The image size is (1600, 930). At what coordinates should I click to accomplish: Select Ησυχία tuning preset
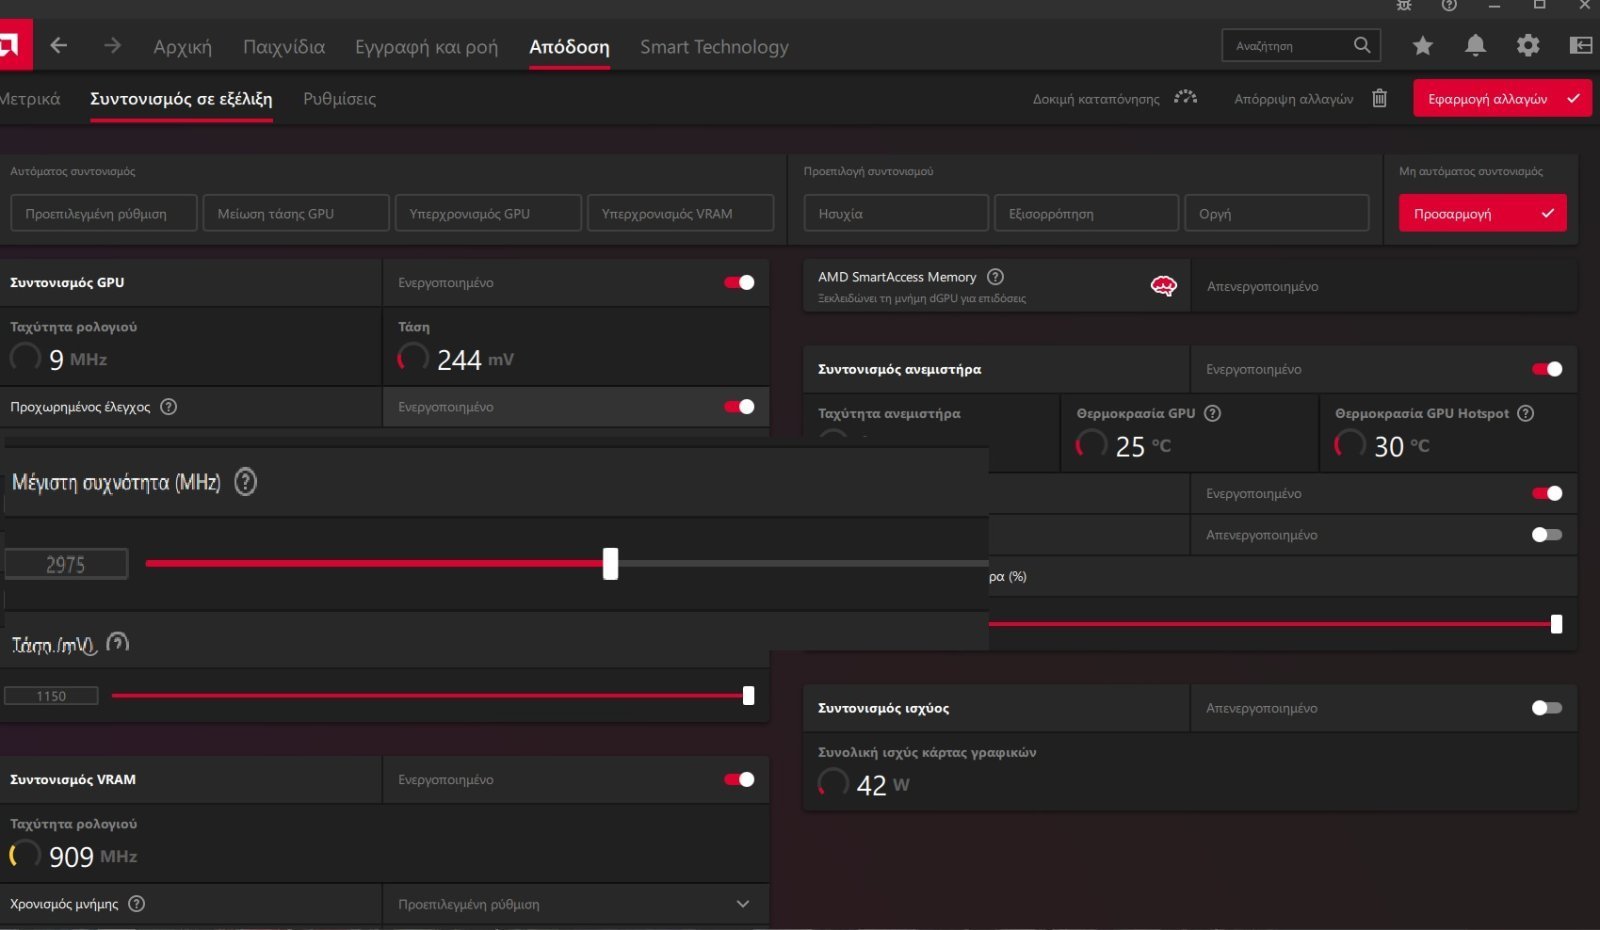click(x=896, y=213)
